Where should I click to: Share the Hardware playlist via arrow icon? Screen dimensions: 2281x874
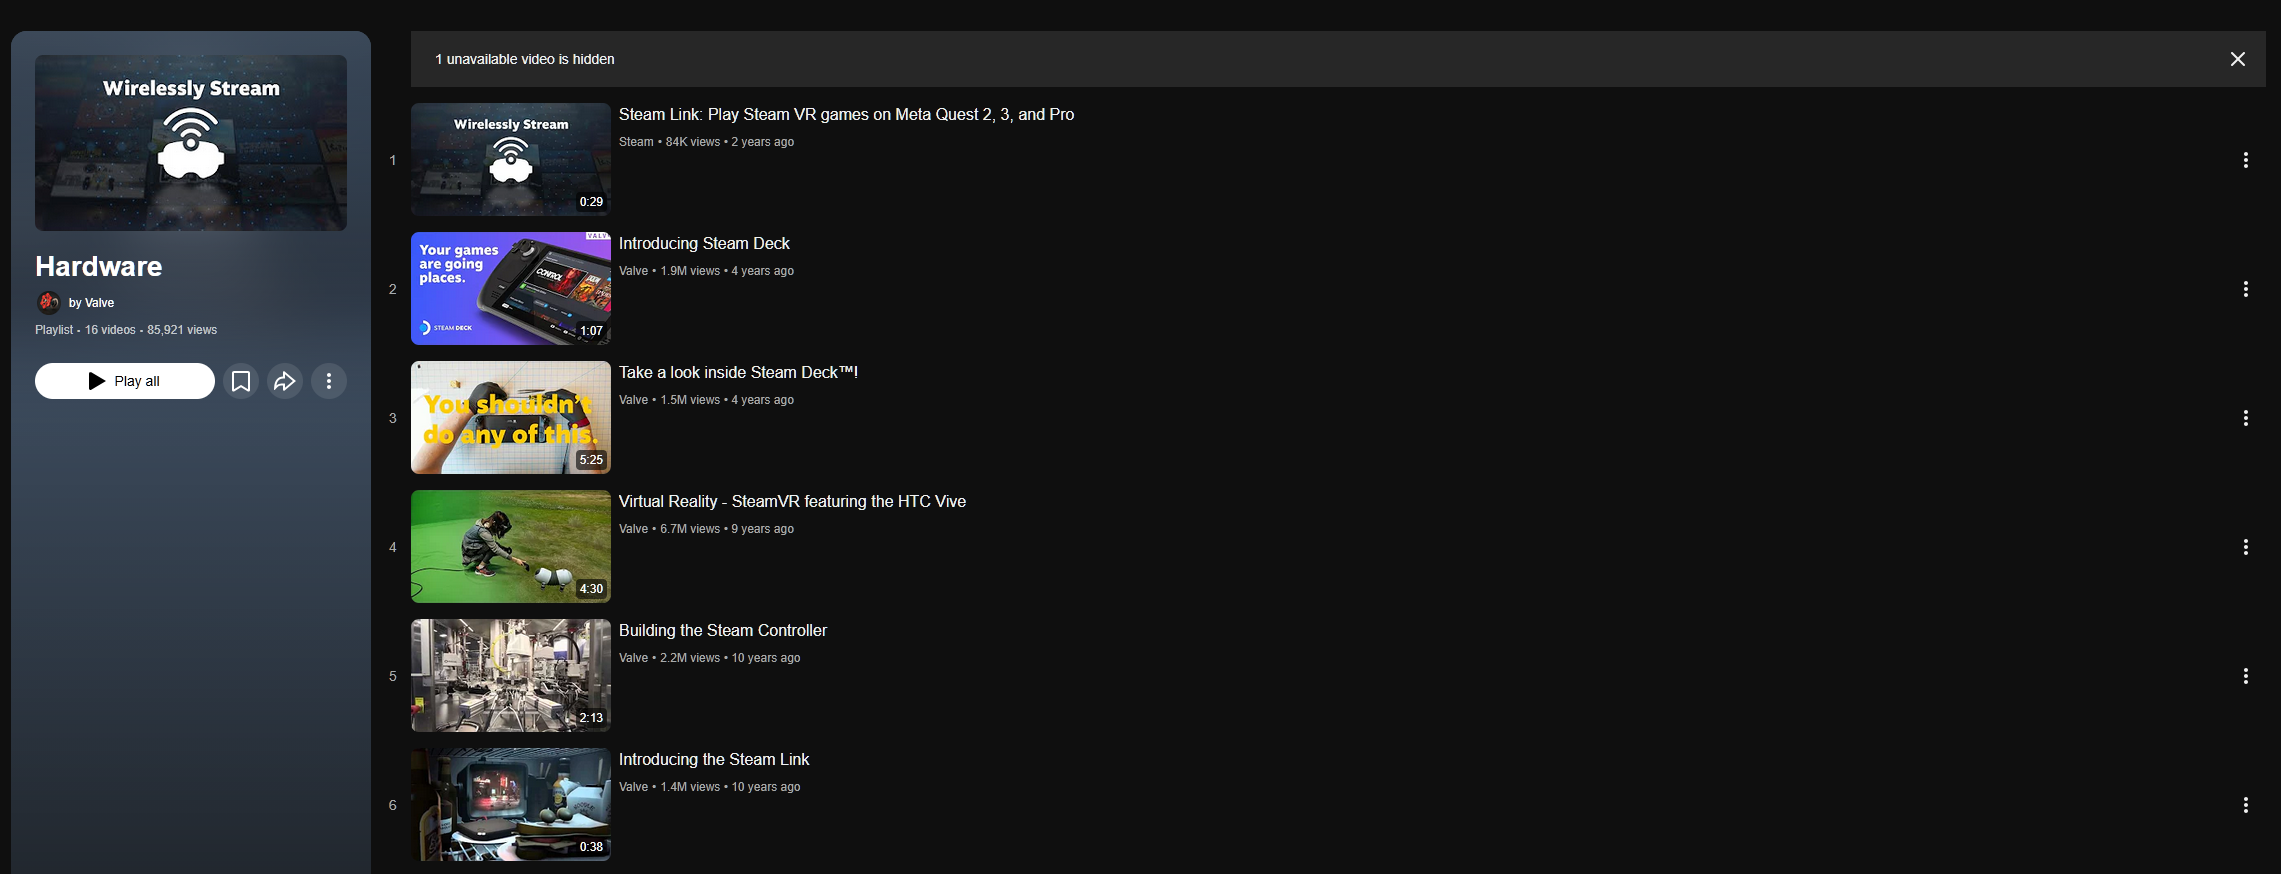(285, 381)
